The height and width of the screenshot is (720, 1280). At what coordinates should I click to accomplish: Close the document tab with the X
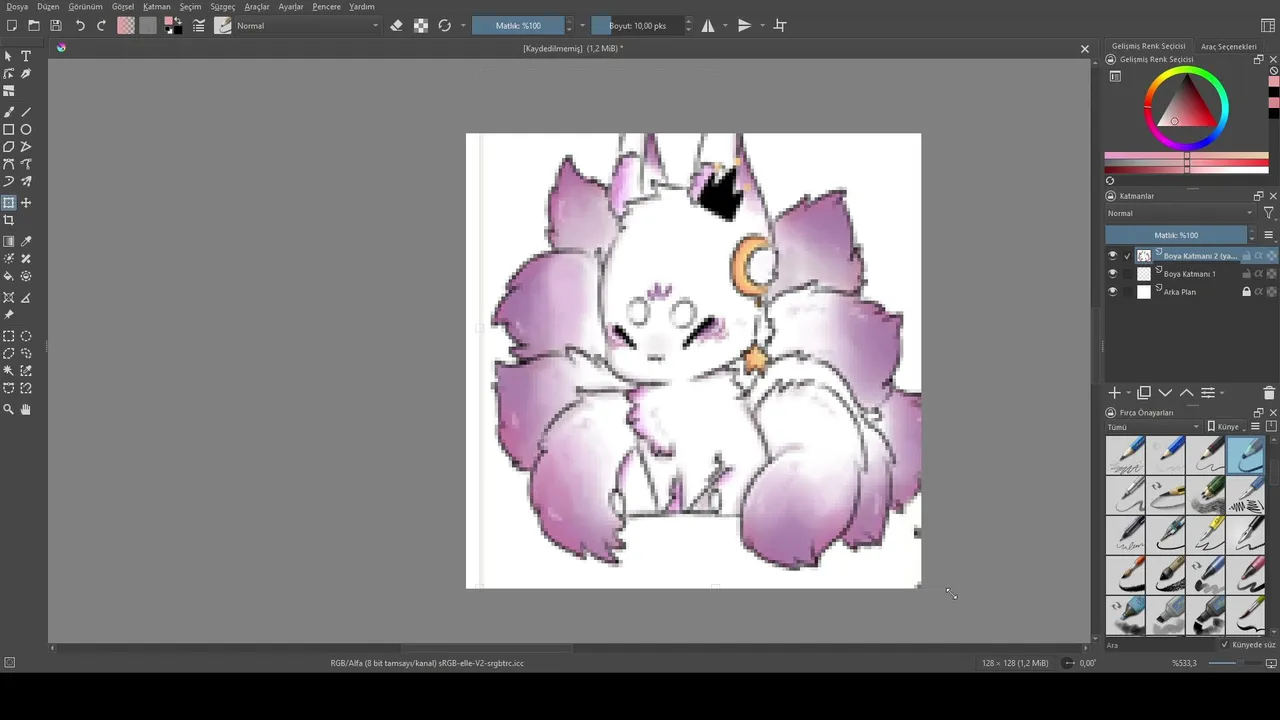1085,49
